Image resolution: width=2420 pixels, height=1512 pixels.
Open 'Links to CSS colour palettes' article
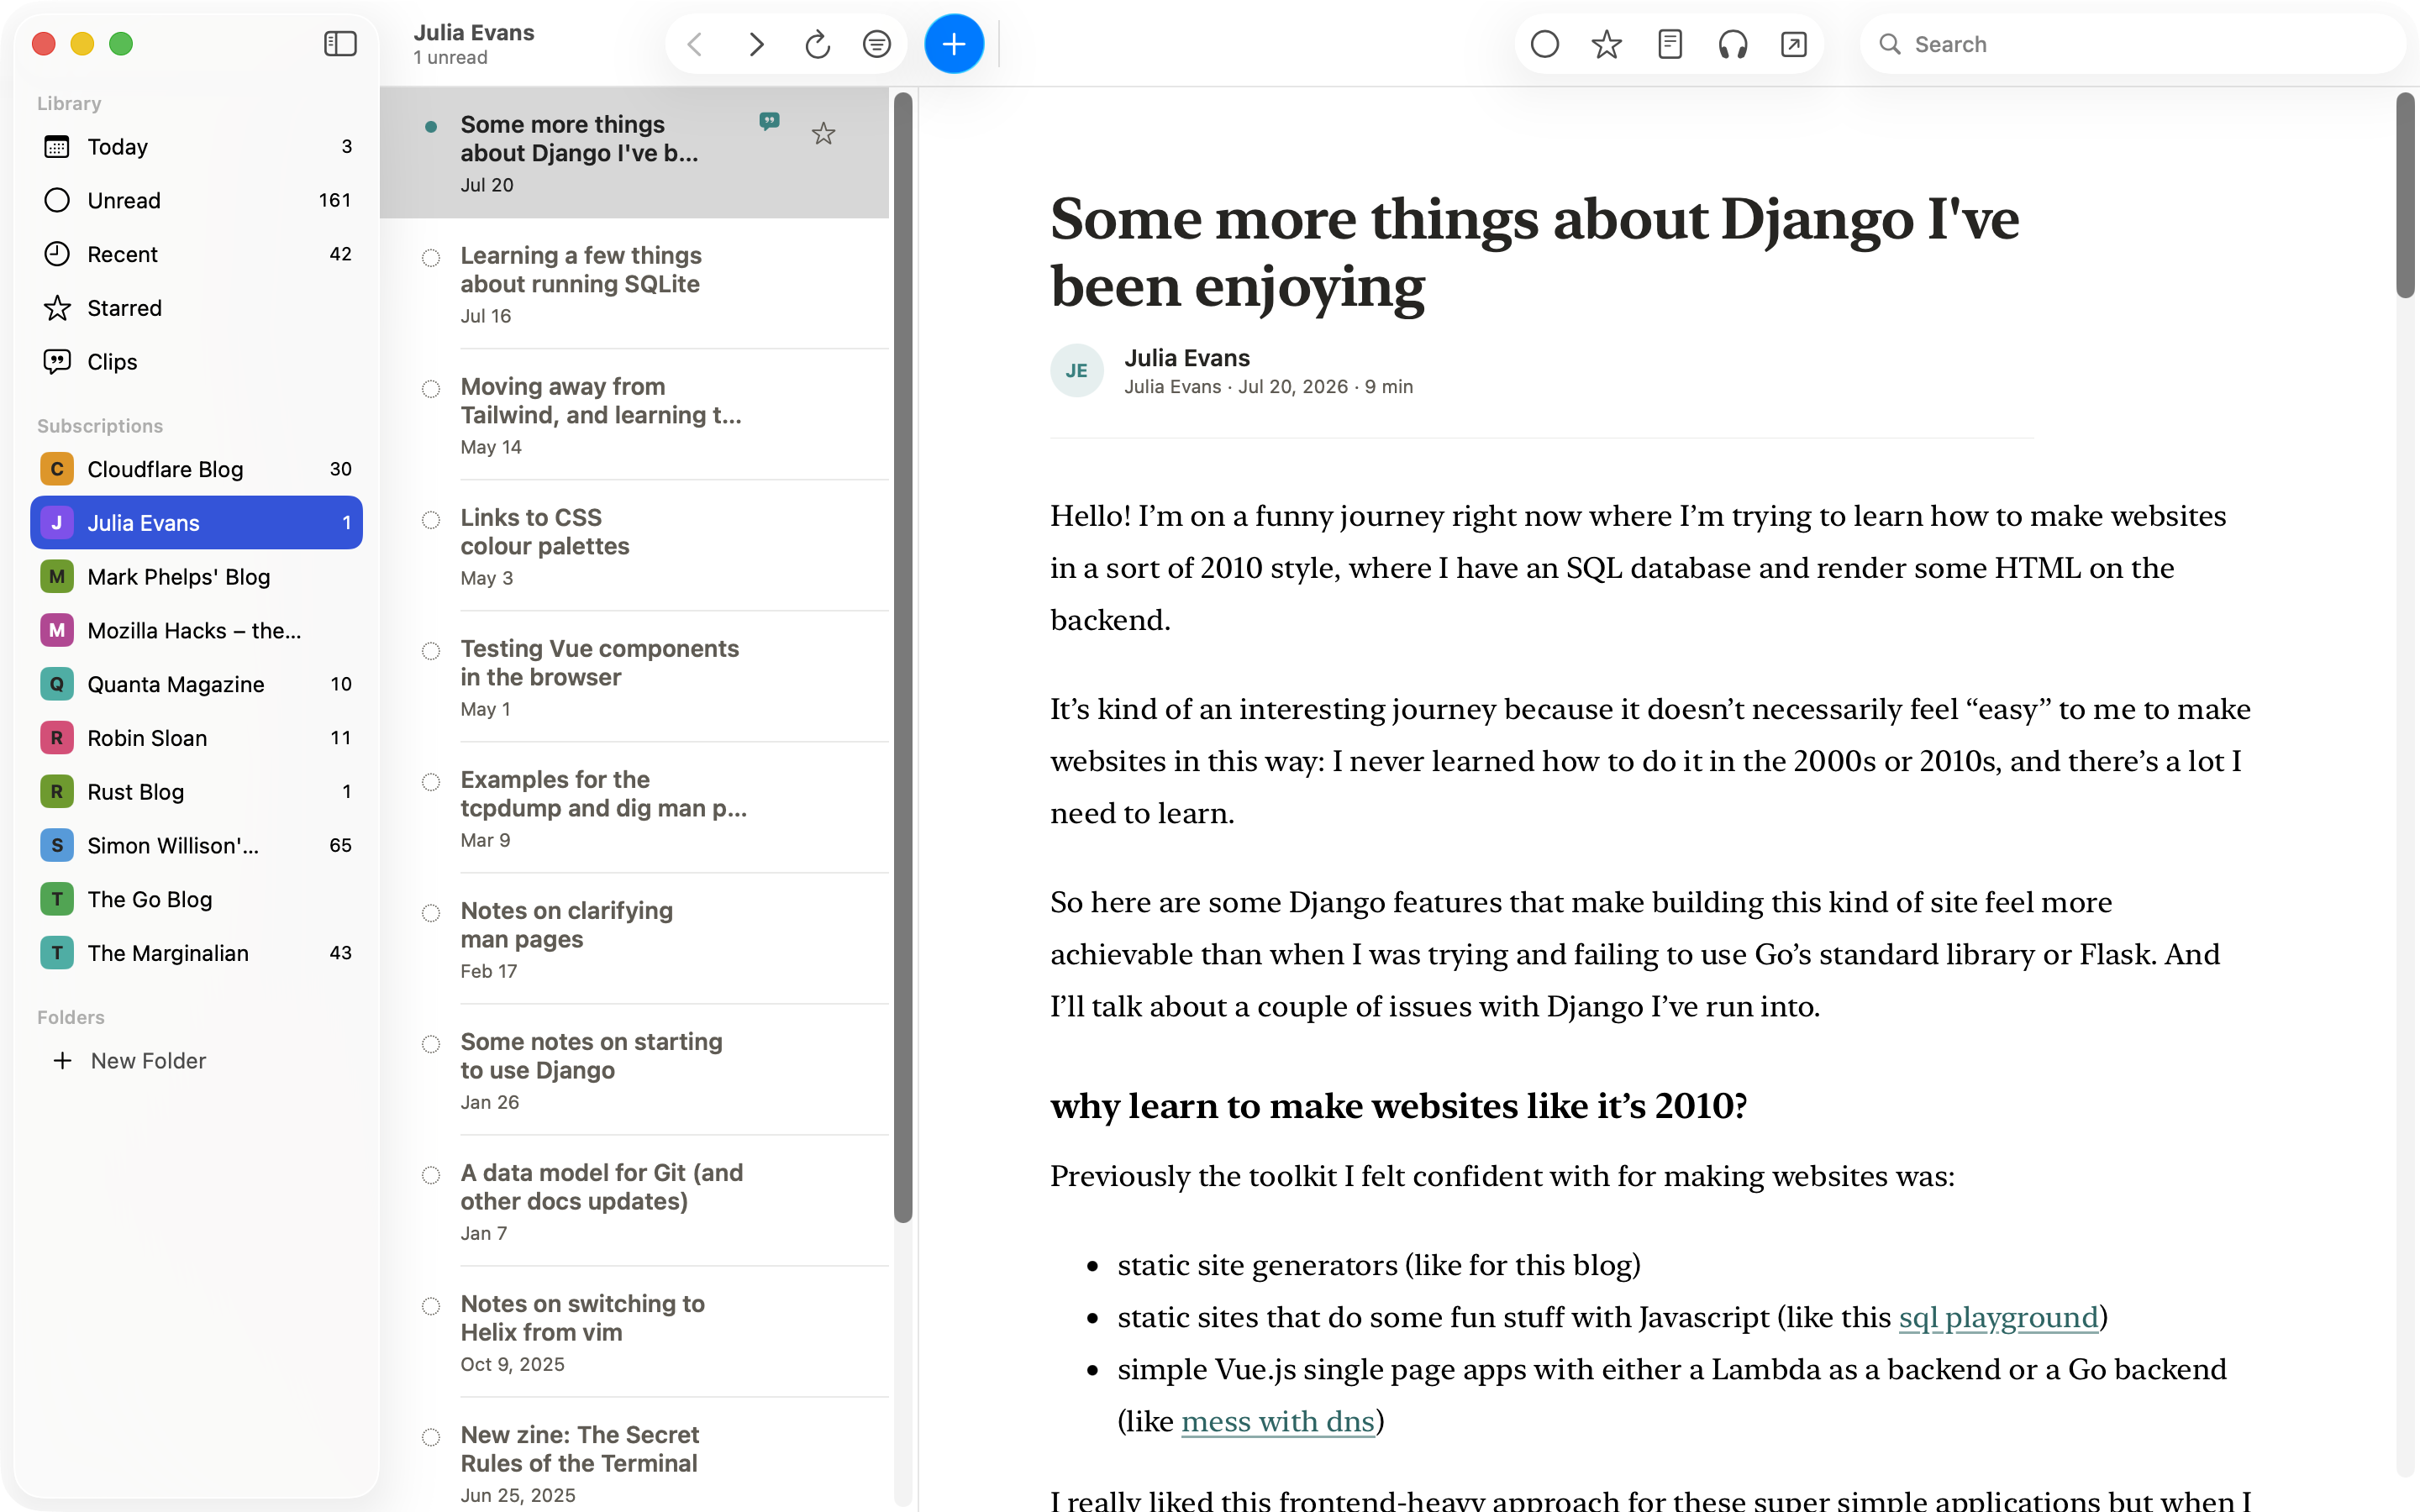point(634,546)
